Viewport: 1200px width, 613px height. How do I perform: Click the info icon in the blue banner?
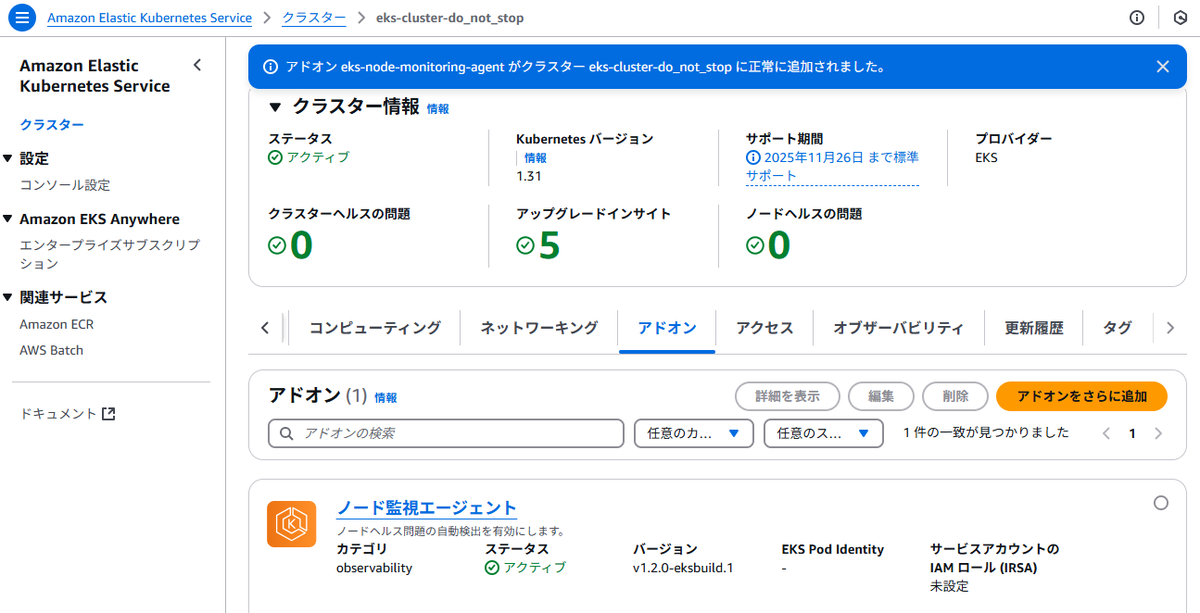pyautogui.click(x=270, y=67)
